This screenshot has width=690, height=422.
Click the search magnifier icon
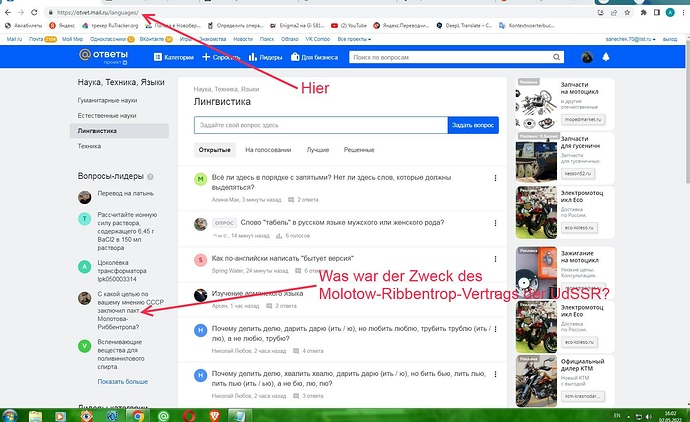click(556, 57)
